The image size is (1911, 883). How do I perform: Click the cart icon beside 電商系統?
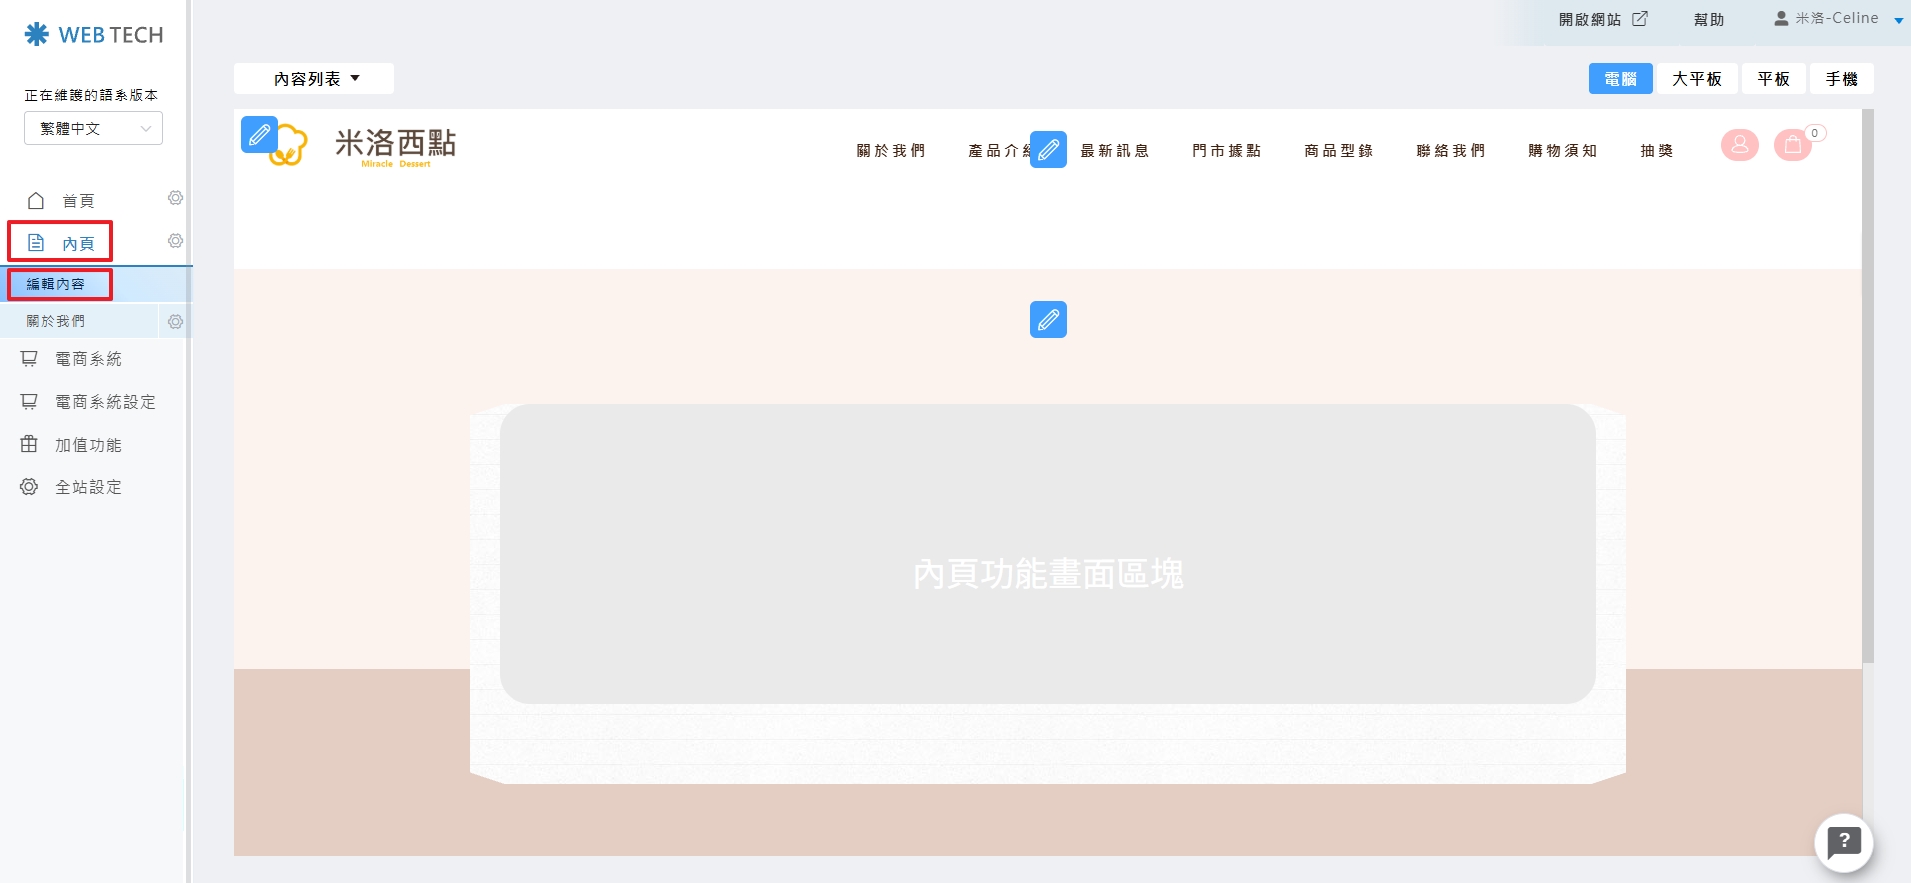[29, 358]
